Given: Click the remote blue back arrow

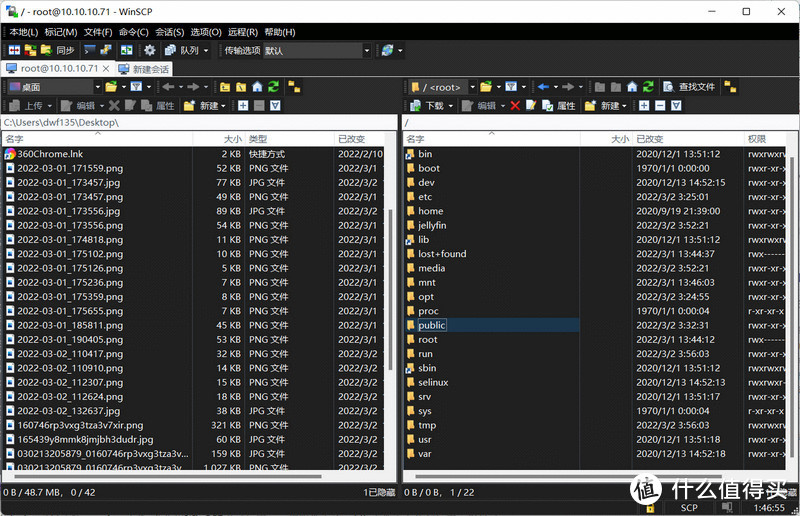Looking at the screenshot, I should [x=543, y=87].
